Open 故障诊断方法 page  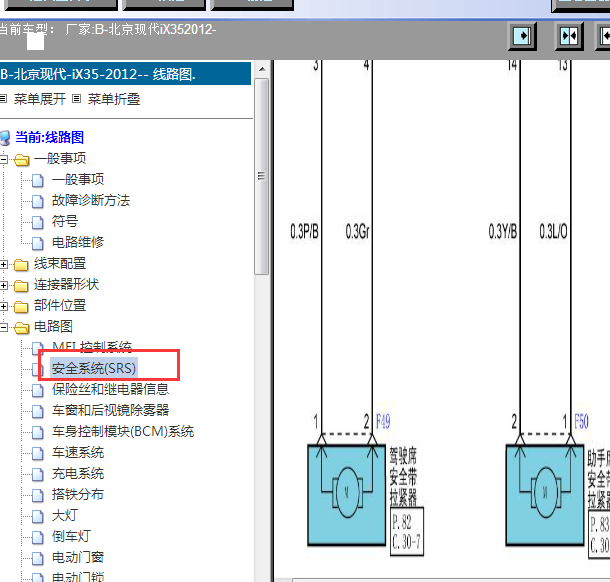pos(91,201)
